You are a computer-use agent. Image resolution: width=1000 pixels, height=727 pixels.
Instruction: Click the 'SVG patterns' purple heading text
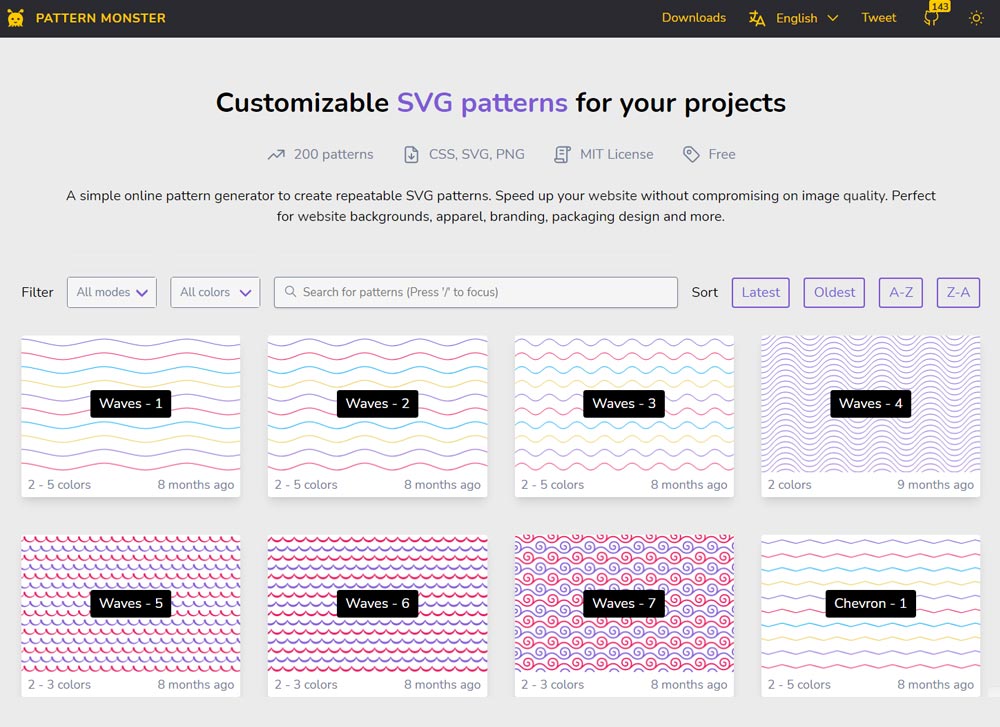(482, 103)
